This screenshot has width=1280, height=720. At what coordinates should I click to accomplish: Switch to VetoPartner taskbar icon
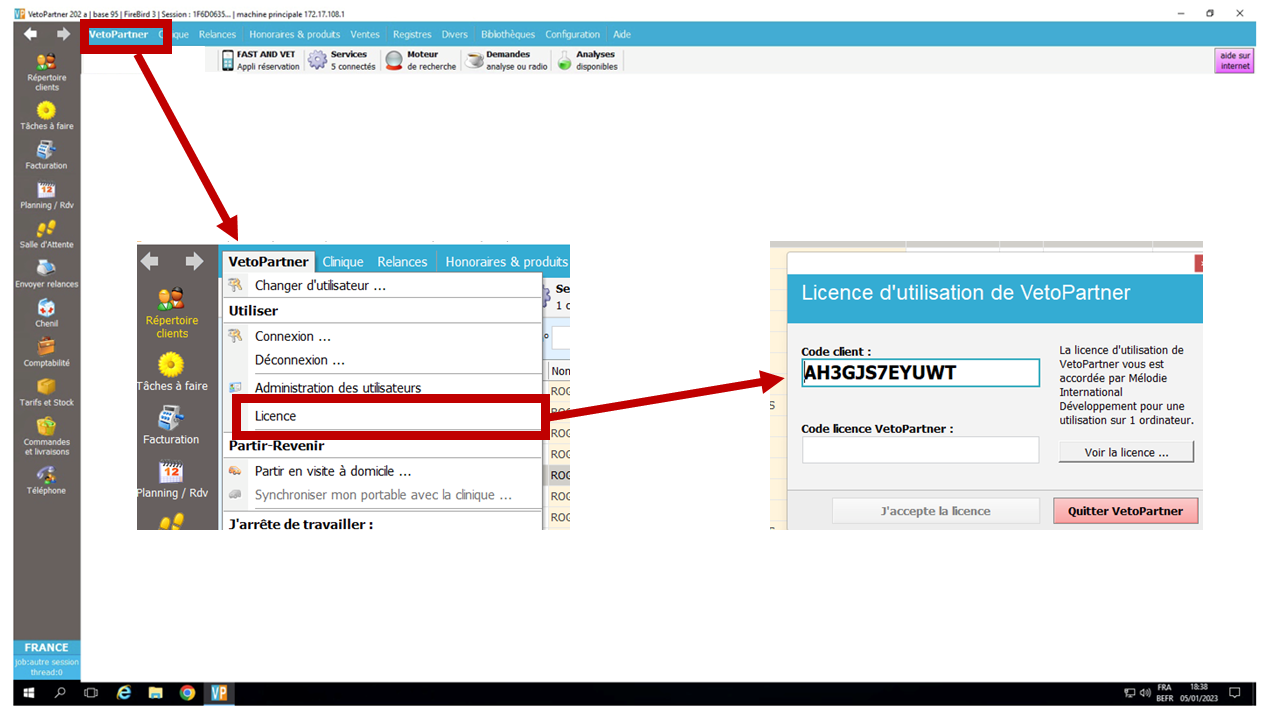tap(219, 692)
